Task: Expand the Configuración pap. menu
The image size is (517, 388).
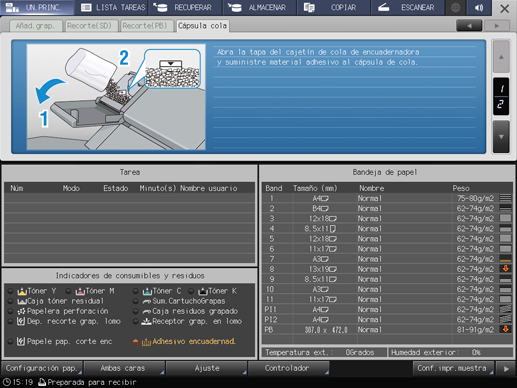Action: (42, 368)
